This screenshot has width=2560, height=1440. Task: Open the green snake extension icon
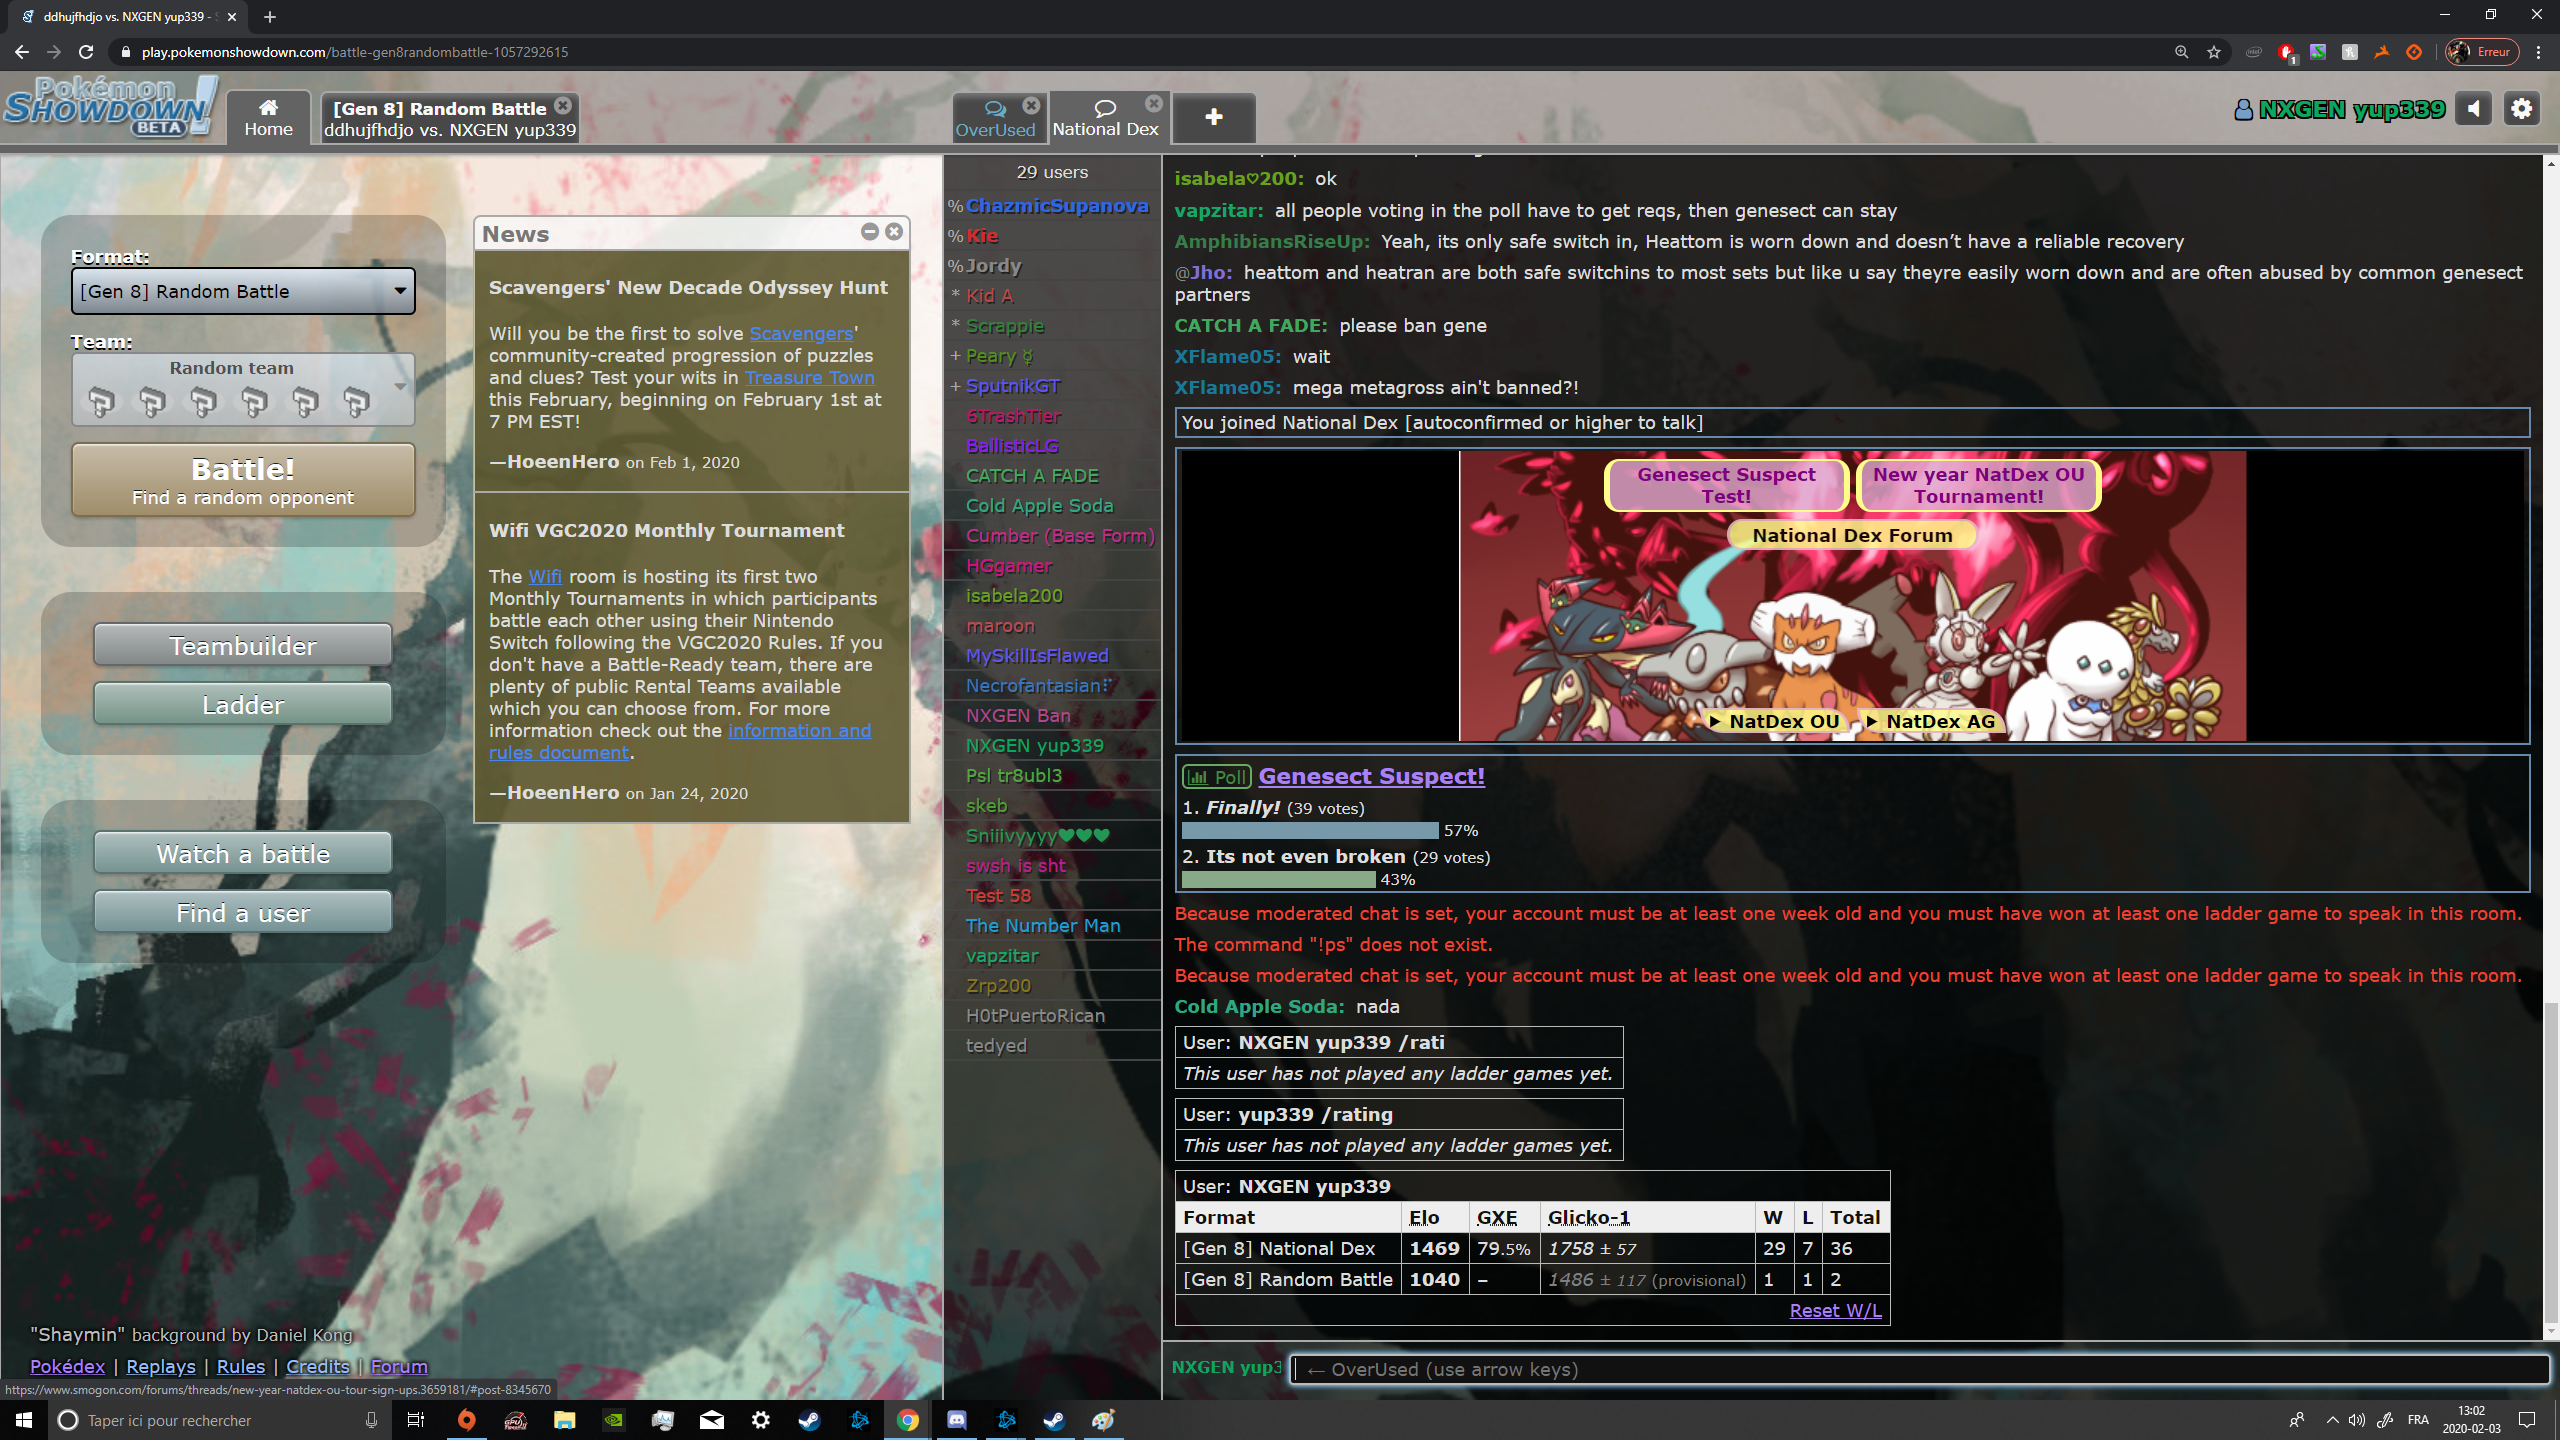click(x=2318, y=52)
